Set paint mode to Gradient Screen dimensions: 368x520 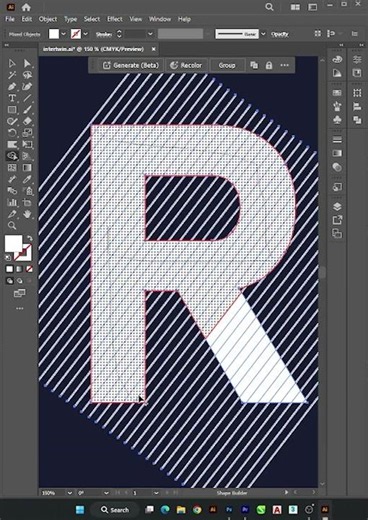tap(20, 269)
